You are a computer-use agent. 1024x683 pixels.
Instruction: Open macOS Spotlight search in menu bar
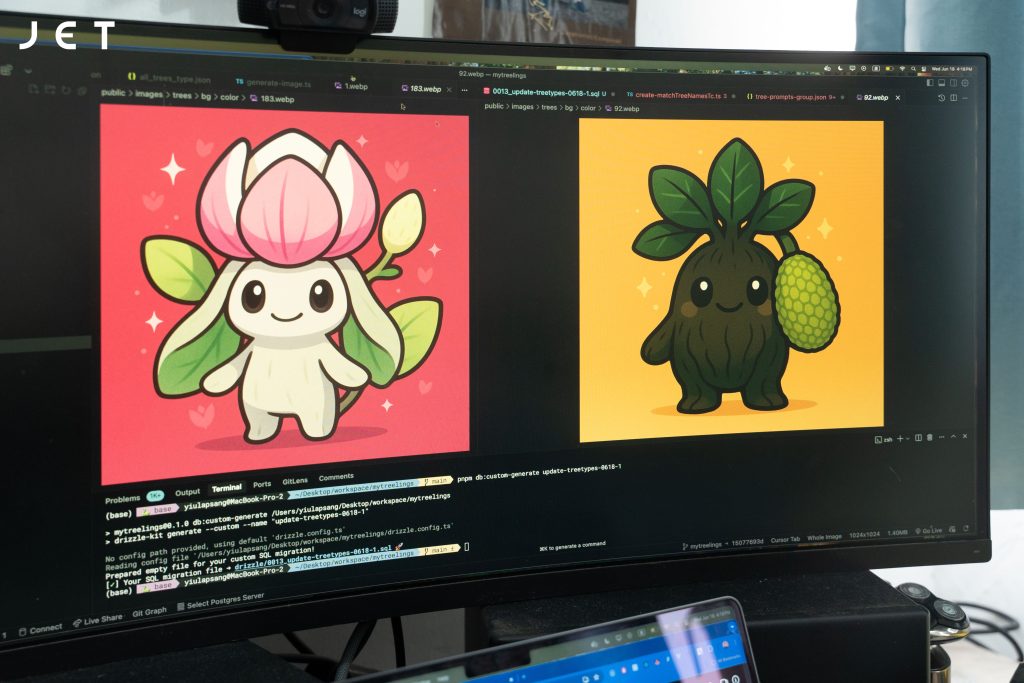[x=914, y=69]
